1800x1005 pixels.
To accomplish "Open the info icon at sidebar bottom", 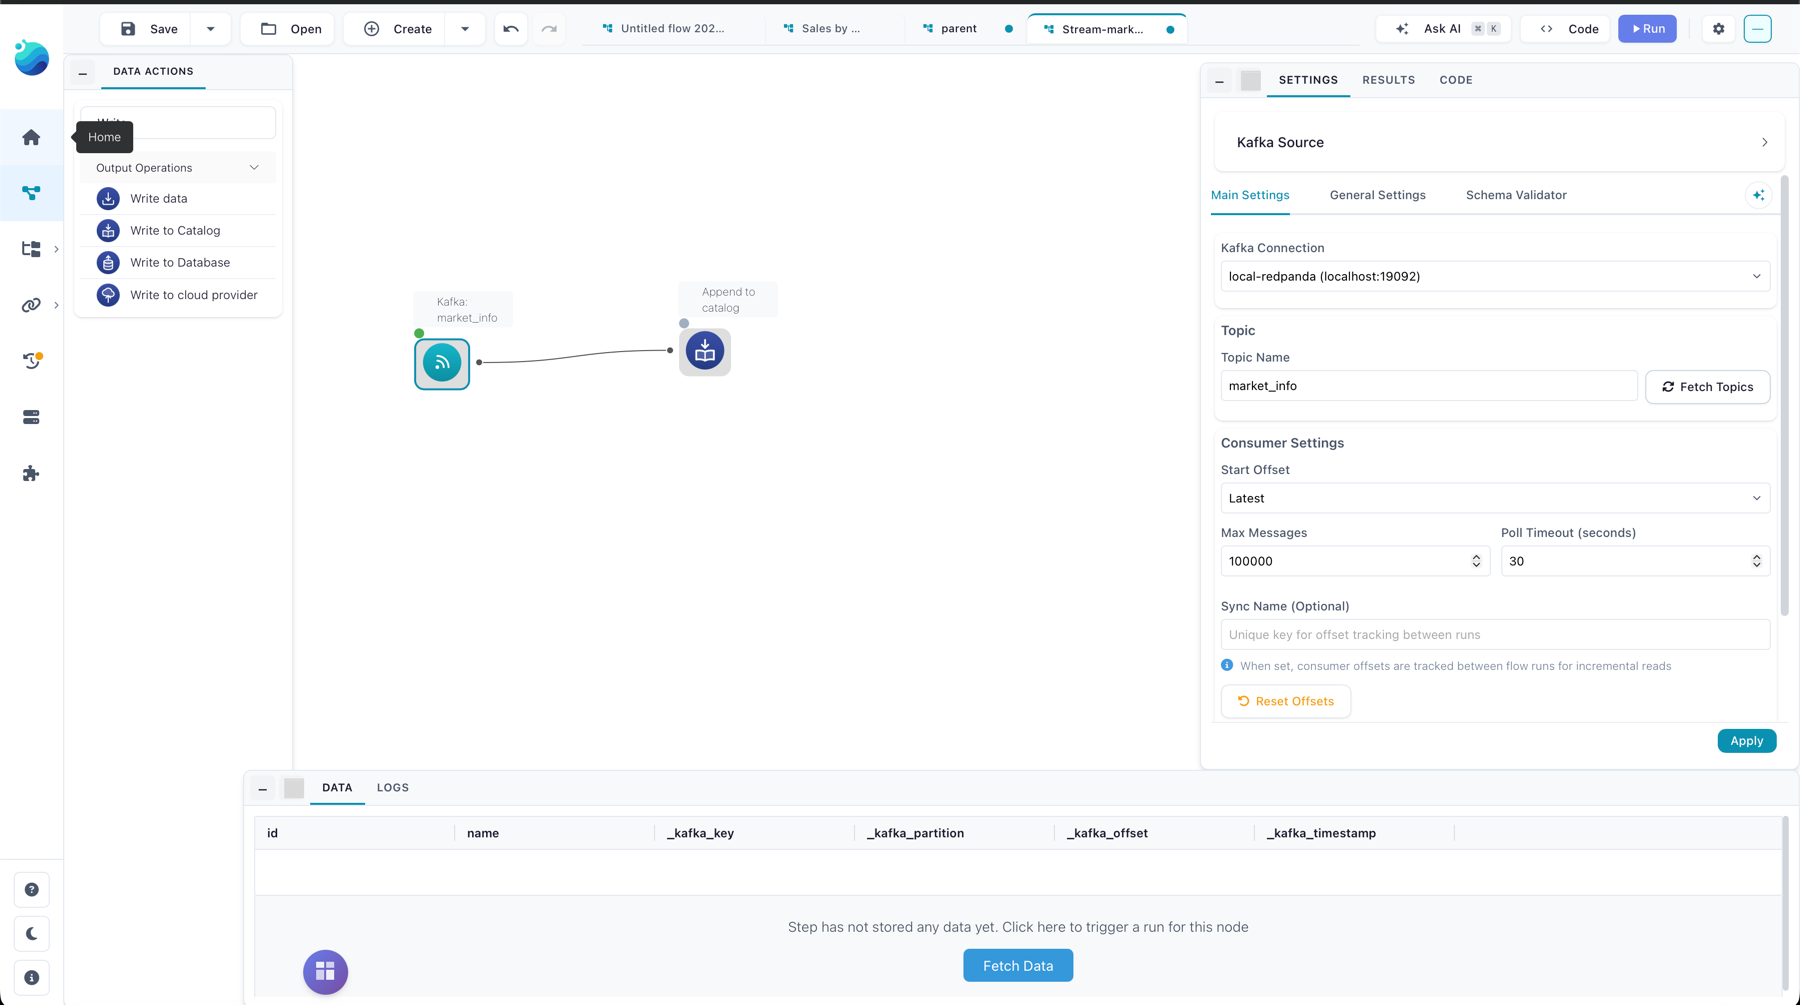I will tap(32, 978).
